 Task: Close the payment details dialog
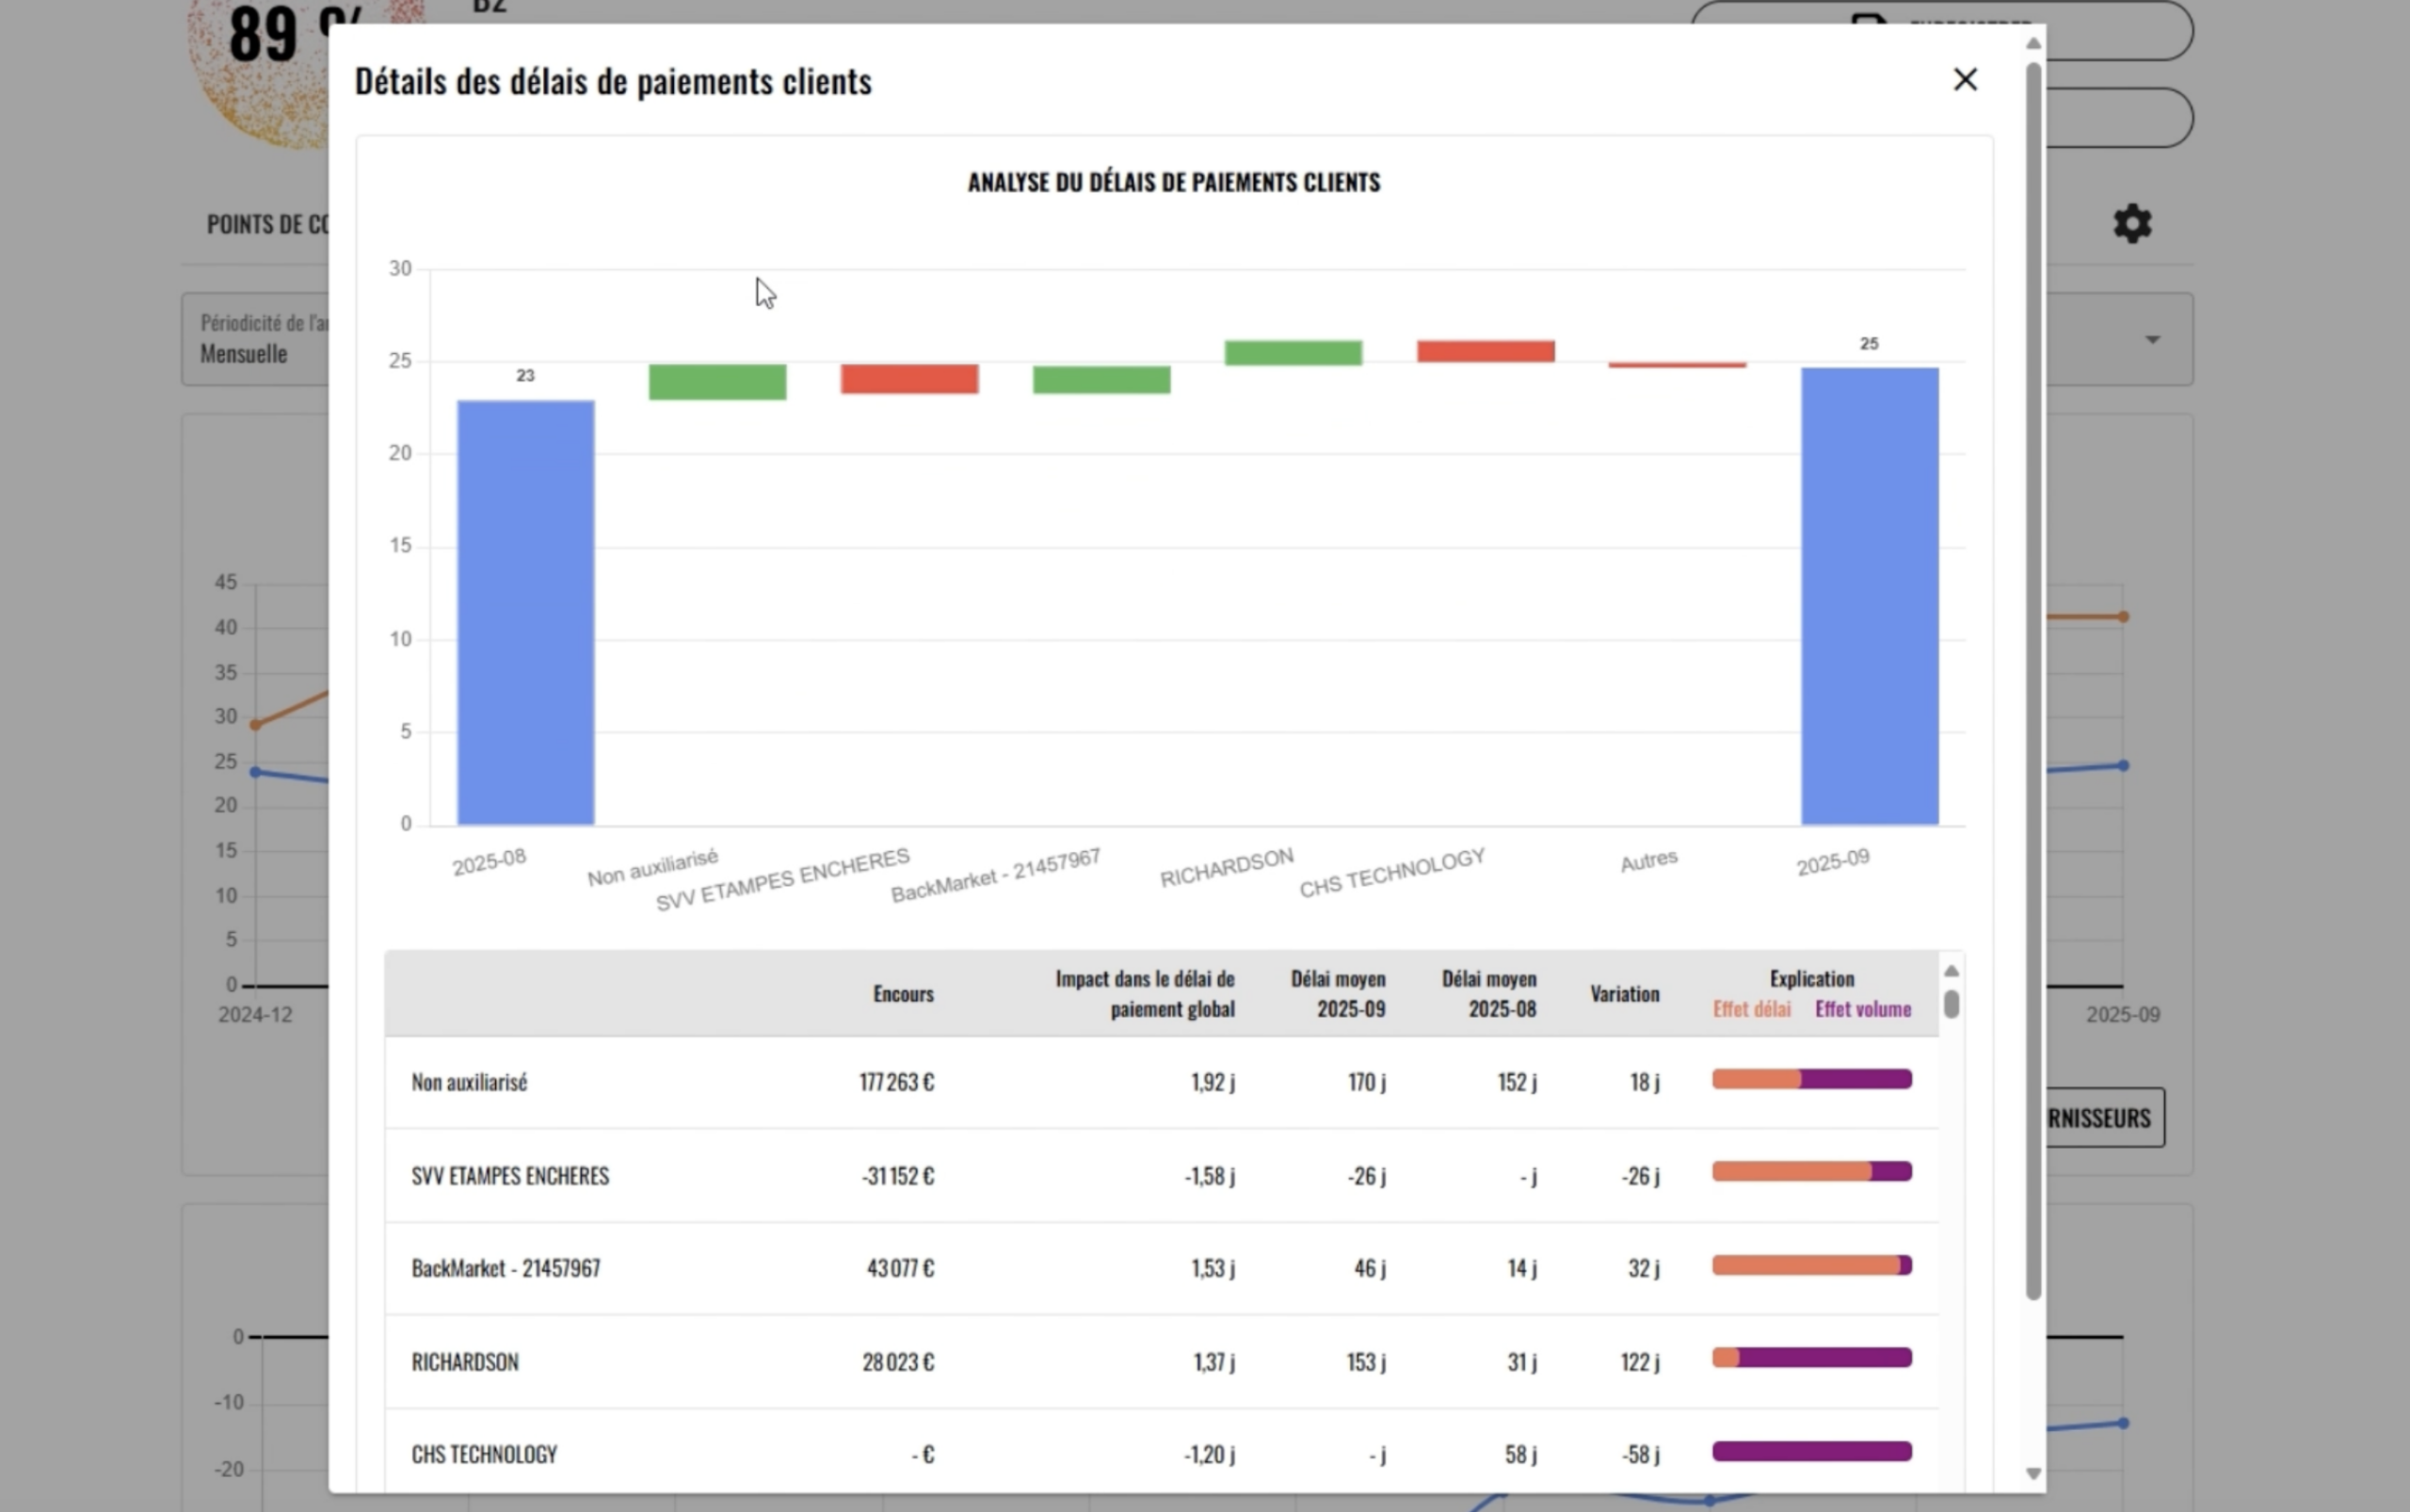1965,79
